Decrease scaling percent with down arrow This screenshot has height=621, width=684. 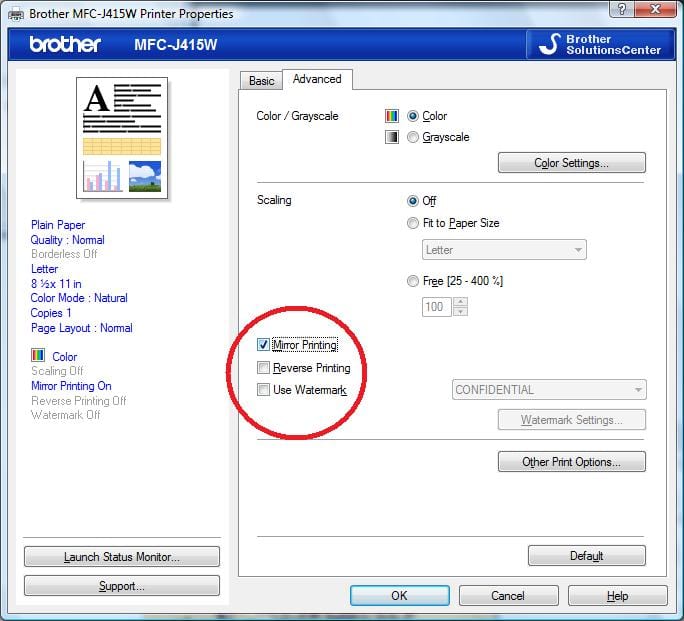(461, 311)
